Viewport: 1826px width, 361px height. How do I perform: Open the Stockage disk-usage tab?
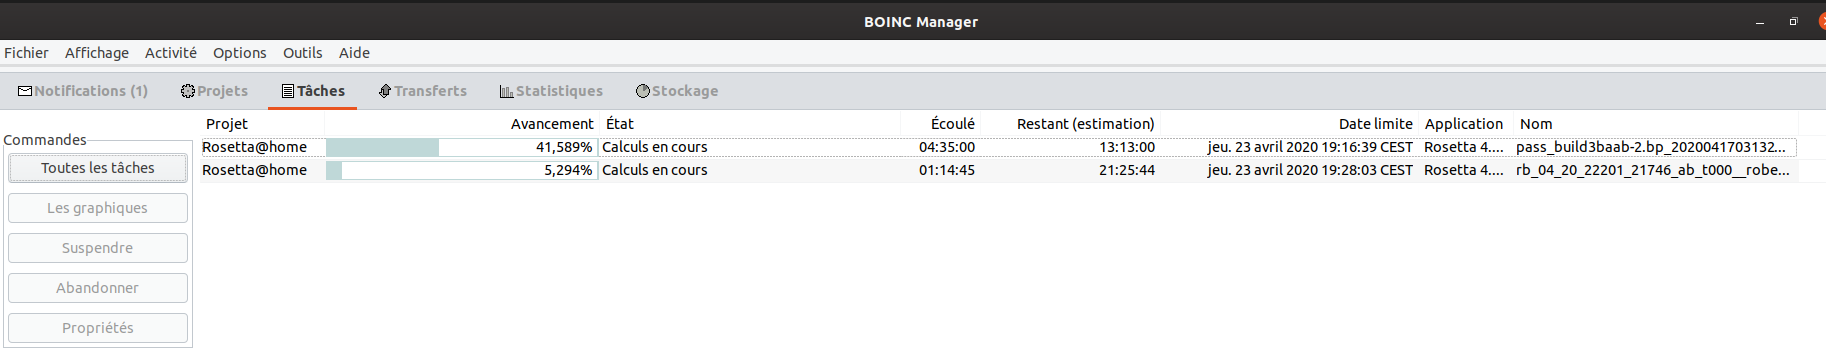click(677, 91)
